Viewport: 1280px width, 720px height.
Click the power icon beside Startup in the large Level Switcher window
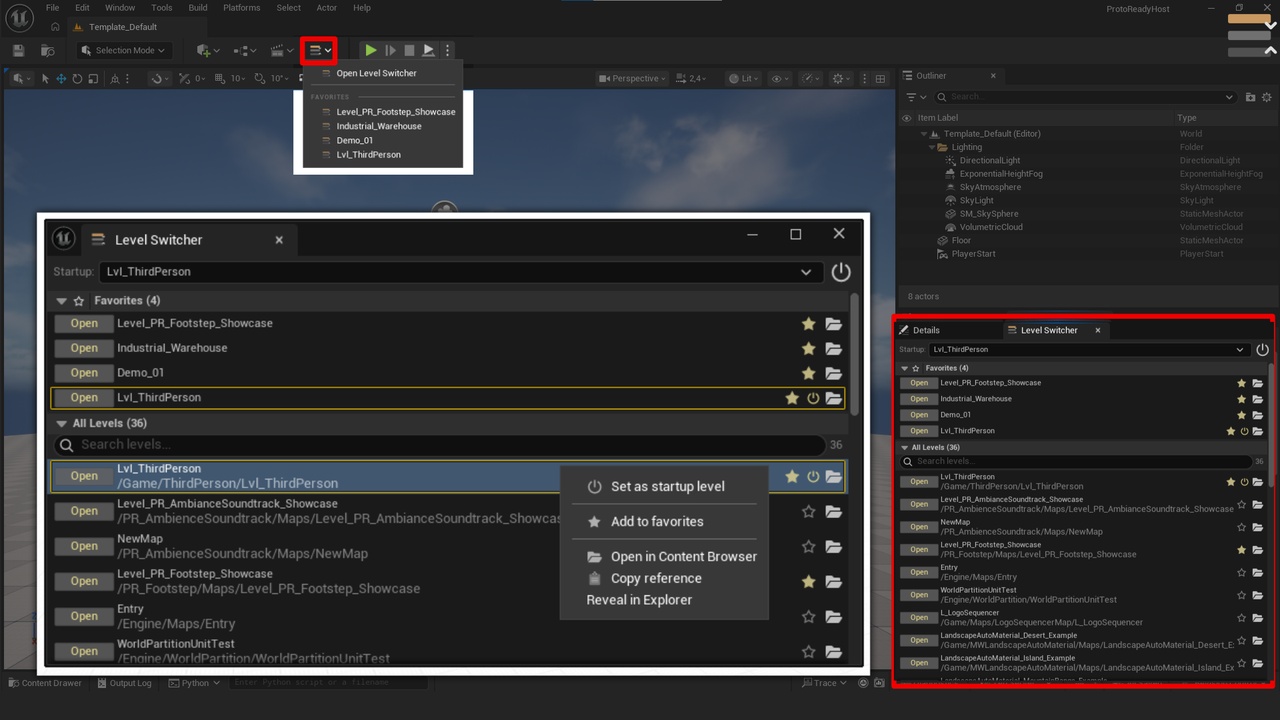(x=840, y=272)
